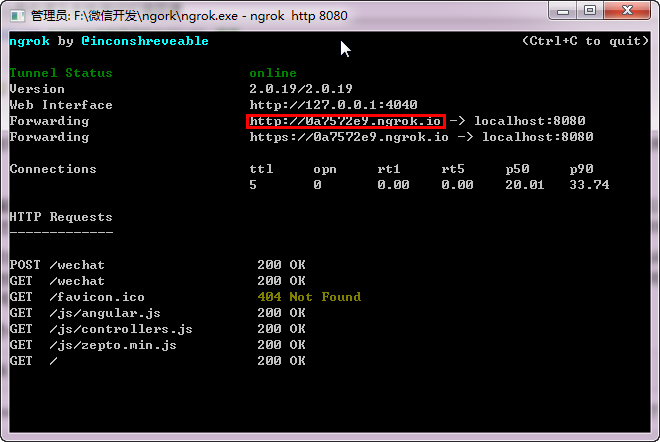Viewport: 660px width, 442px height.
Task: Click the 'rt5' column header
Action: (453, 169)
